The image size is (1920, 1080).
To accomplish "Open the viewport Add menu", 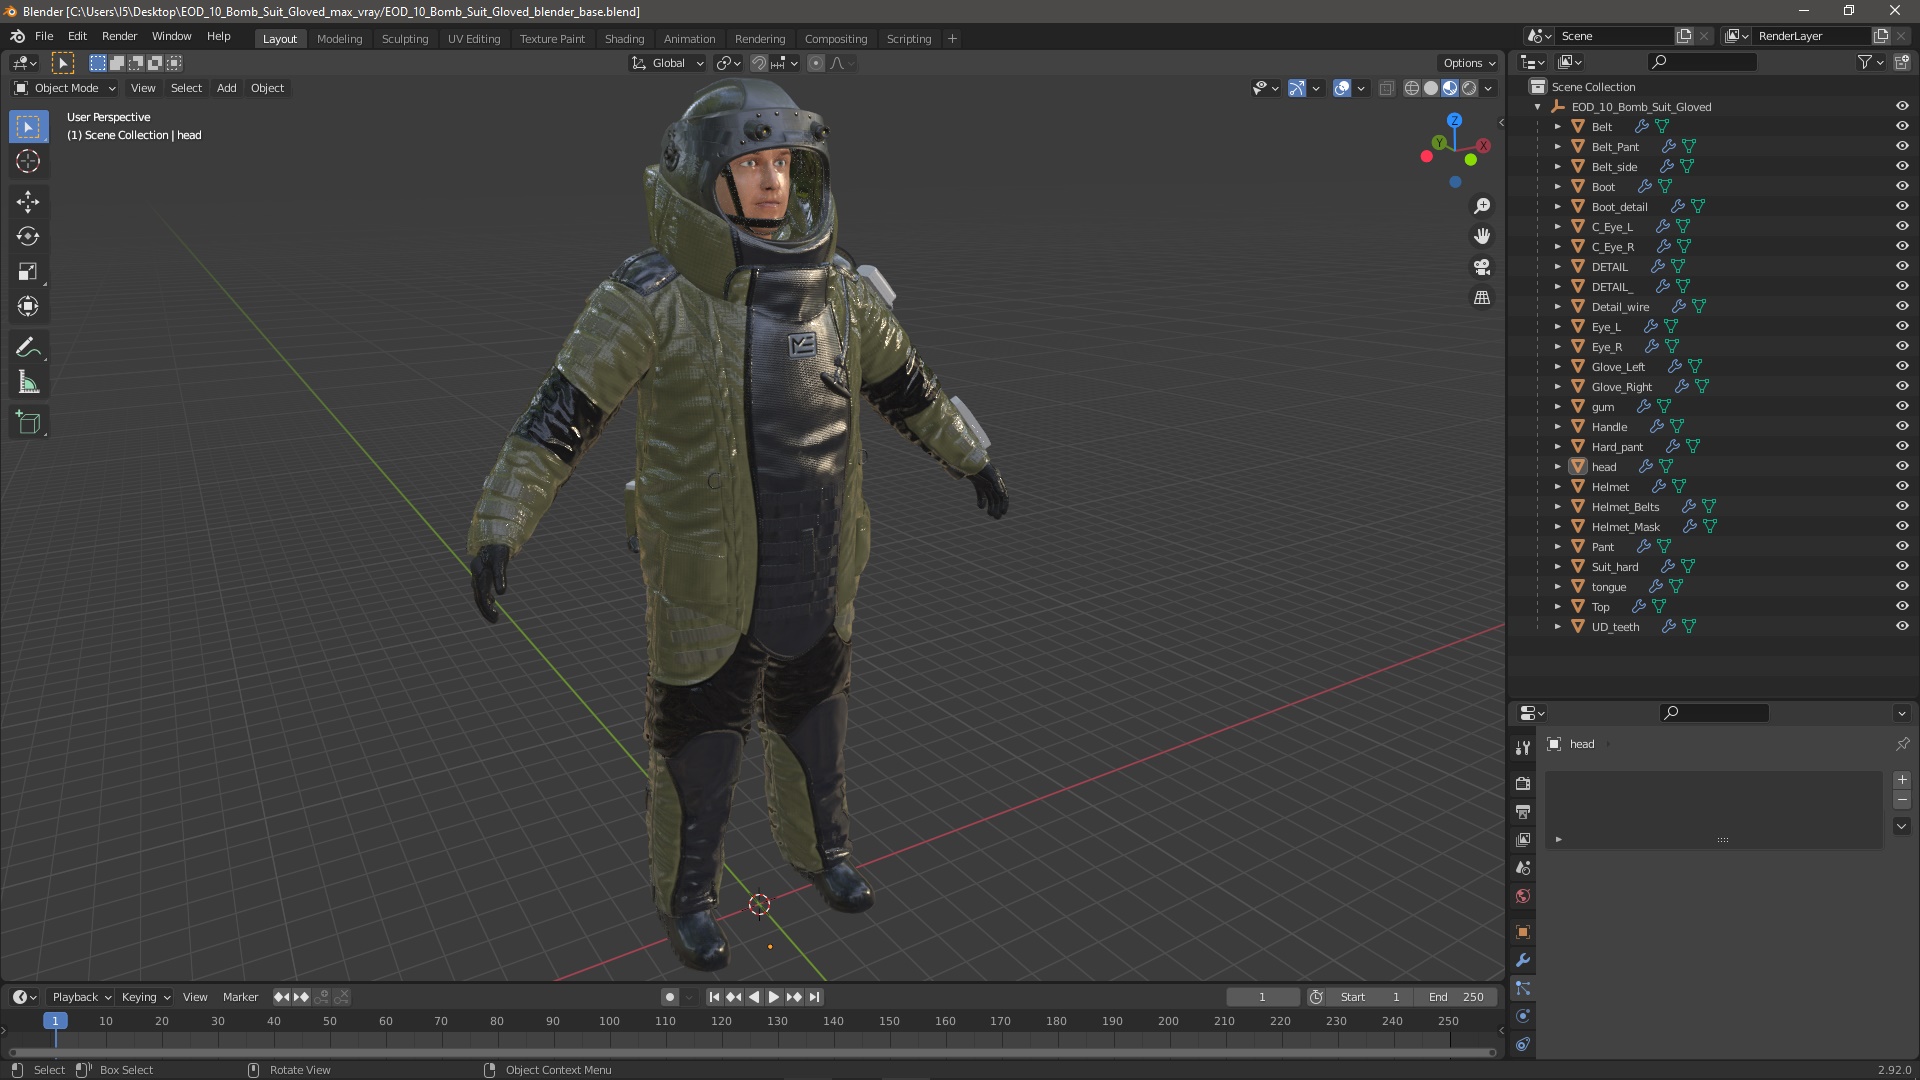I will [x=227, y=88].
